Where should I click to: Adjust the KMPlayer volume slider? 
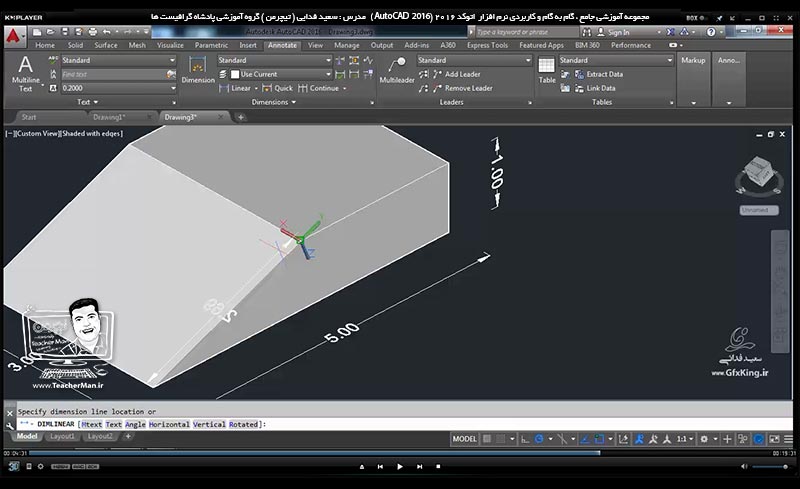769,467
